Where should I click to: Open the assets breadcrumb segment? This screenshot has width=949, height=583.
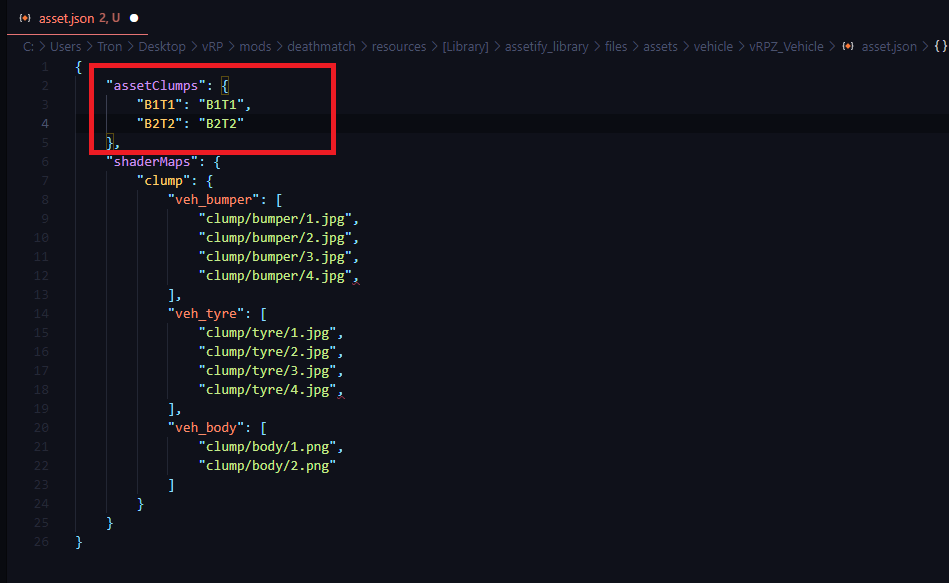tap(660, 47)
